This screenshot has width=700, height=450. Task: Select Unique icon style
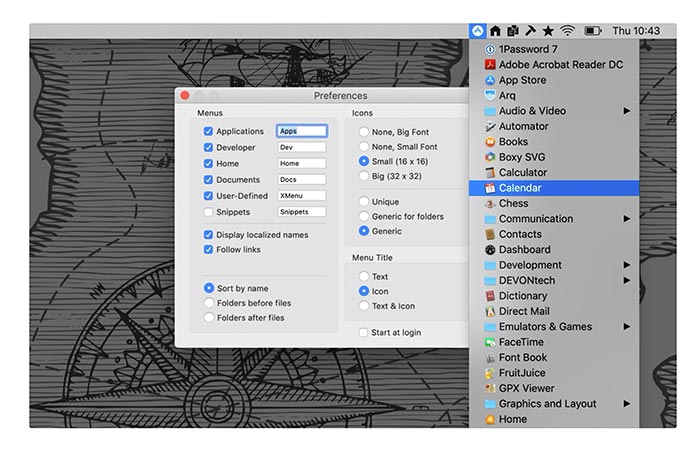click(364, 202)
